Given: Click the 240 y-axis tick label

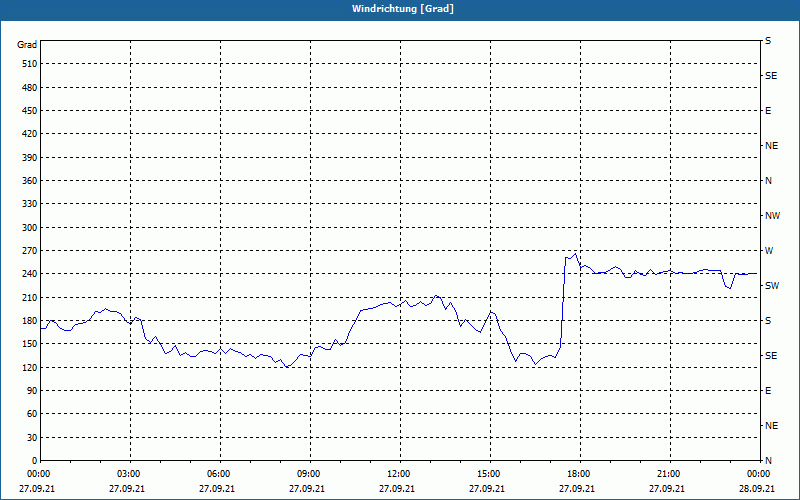Looking at the screenshot, I should 29,274.
